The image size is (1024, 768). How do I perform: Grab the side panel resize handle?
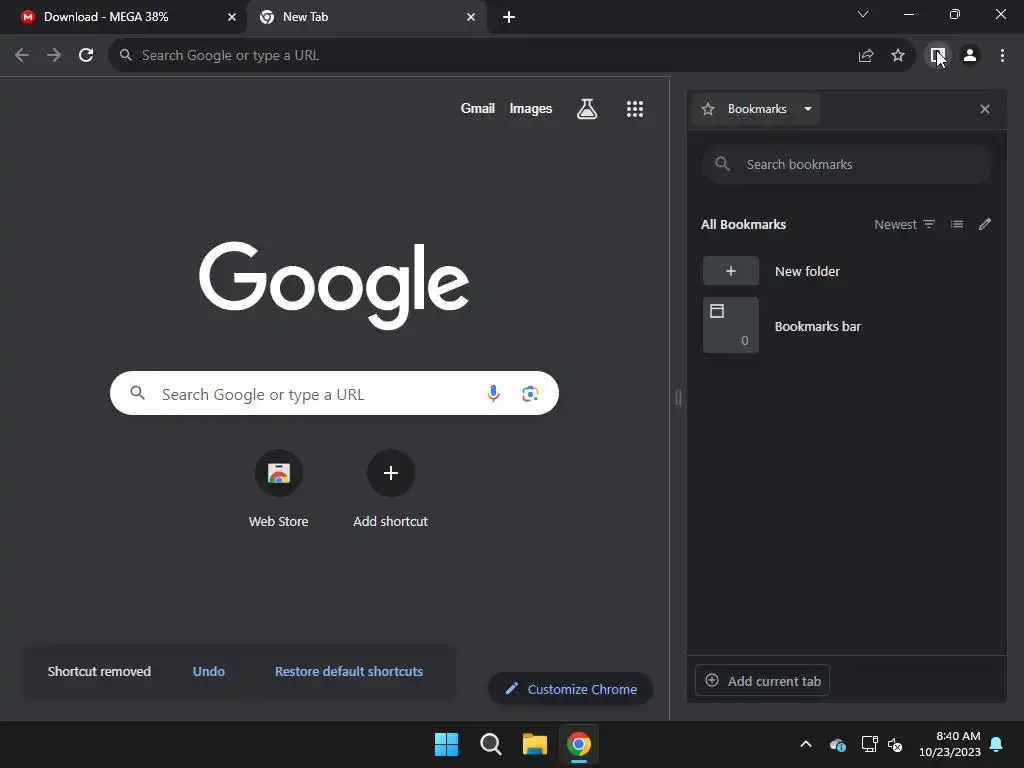[679, 397]
